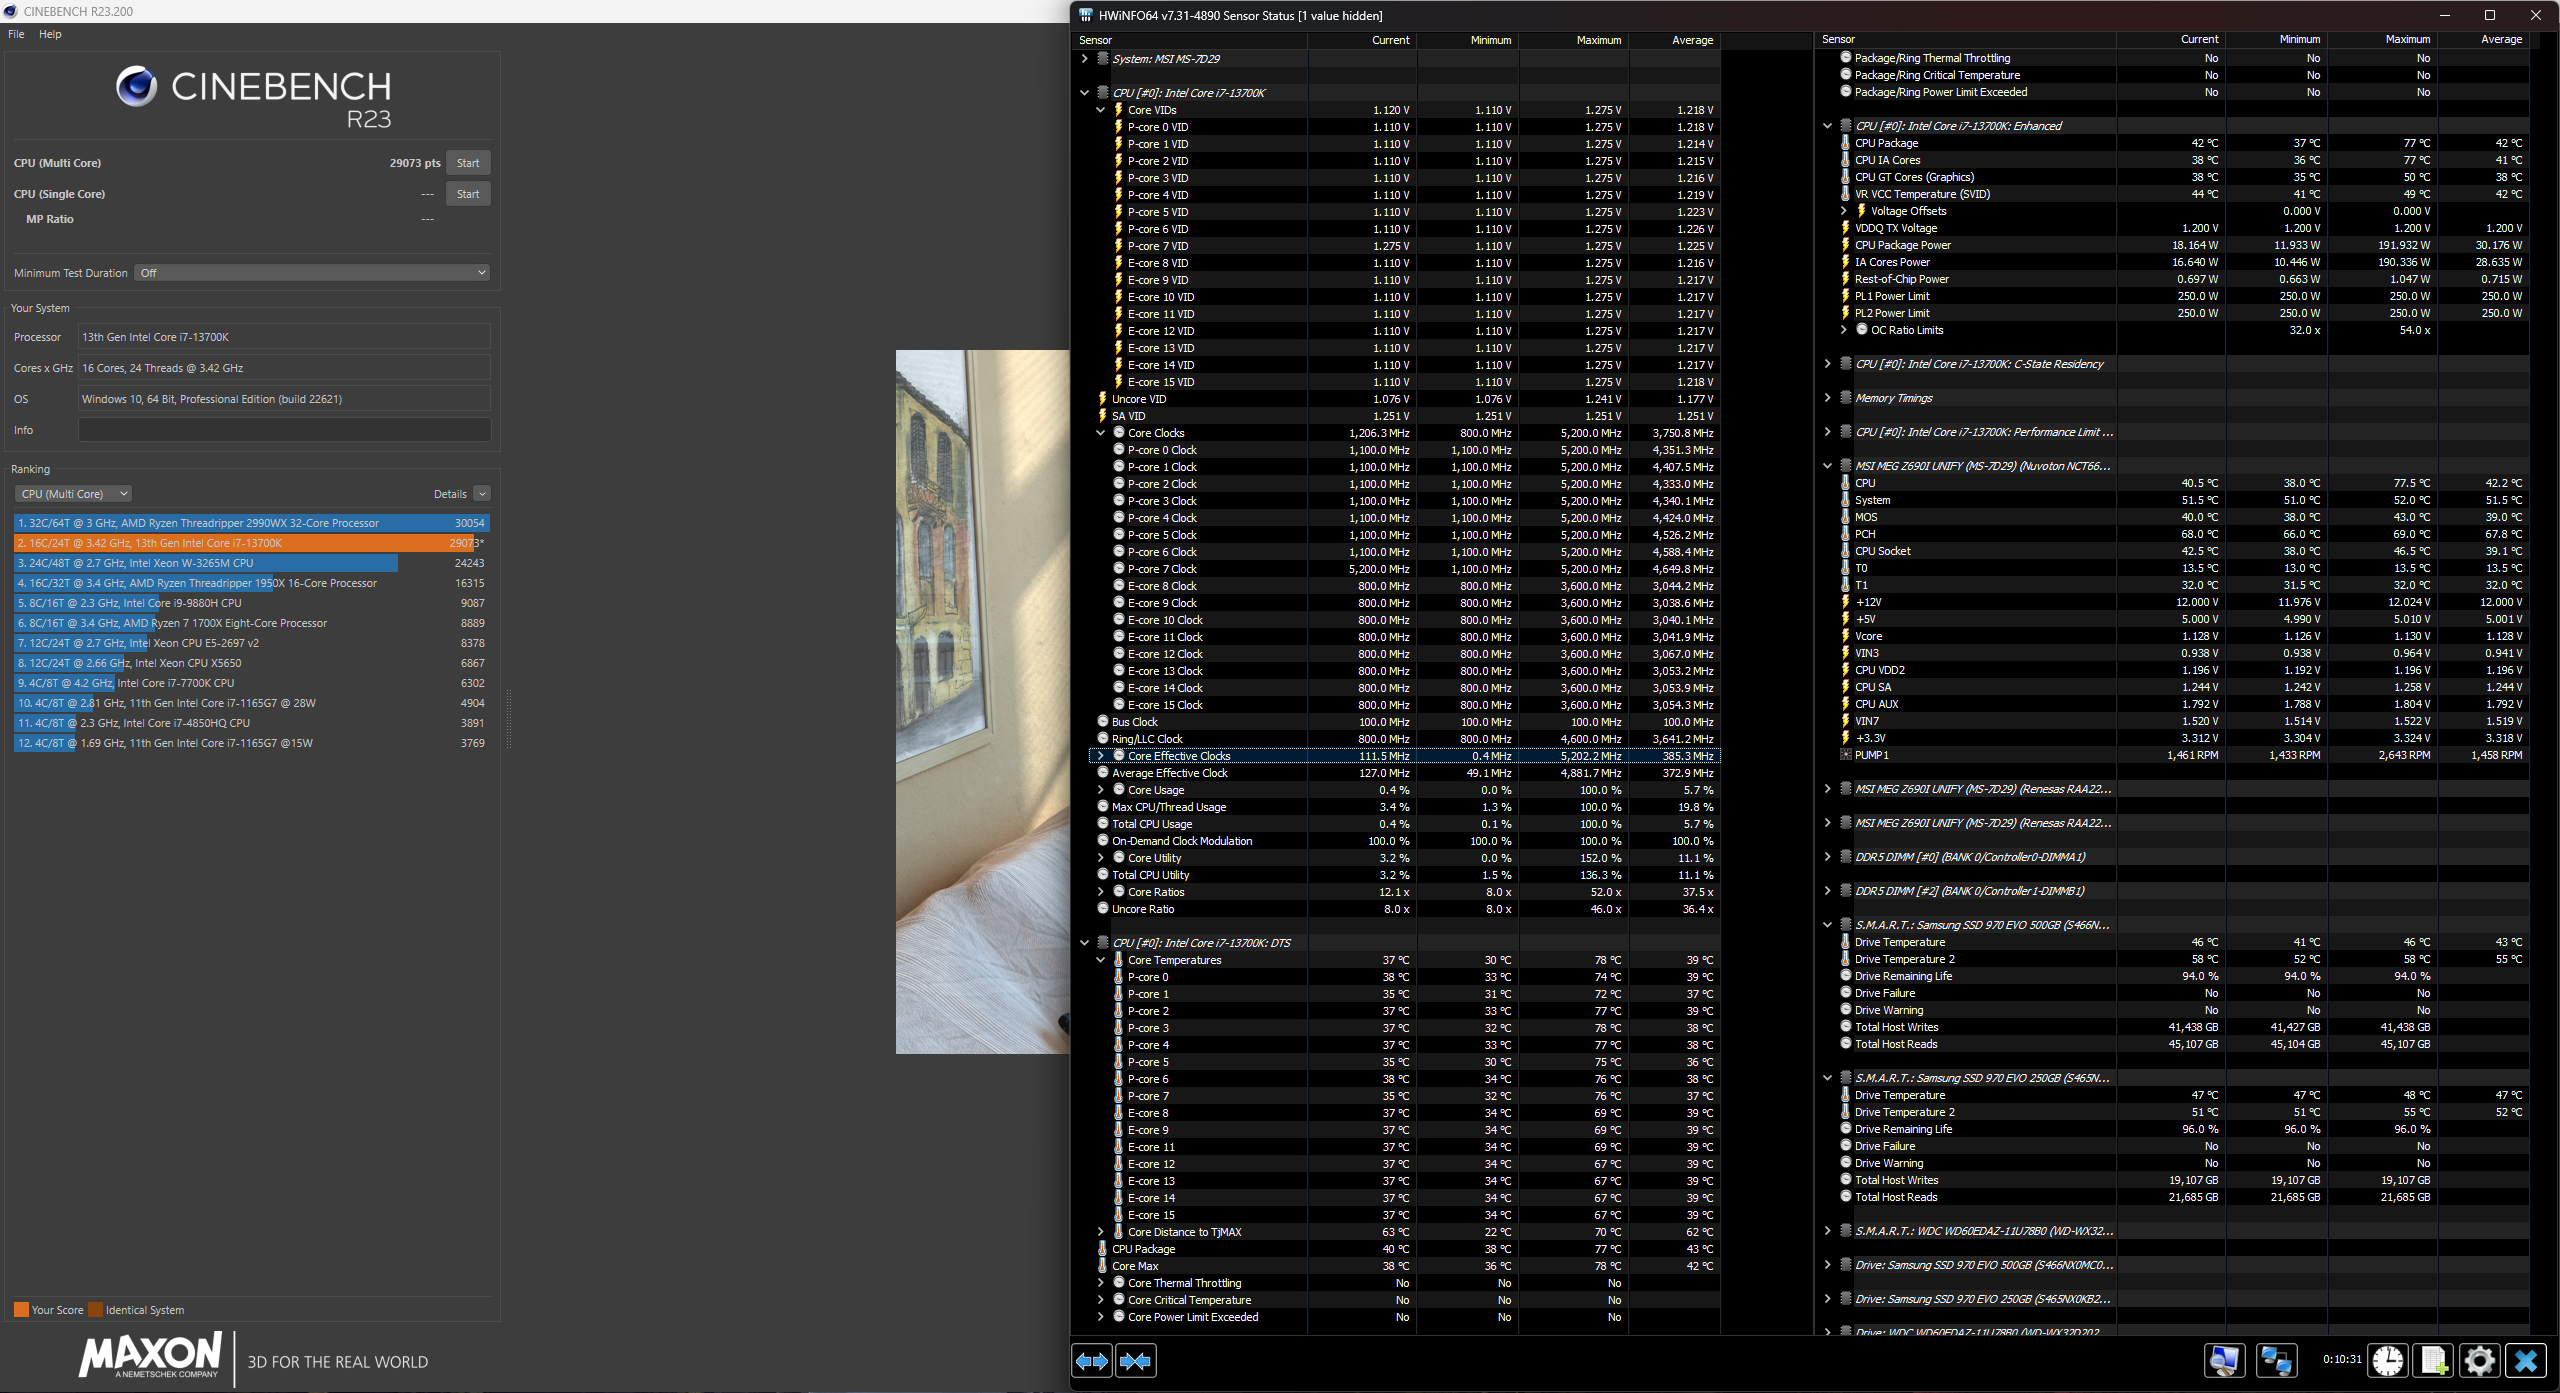2560x1393 pixels.
Task: Select the P-core 7 Clock row
Action: point(1403,569)
